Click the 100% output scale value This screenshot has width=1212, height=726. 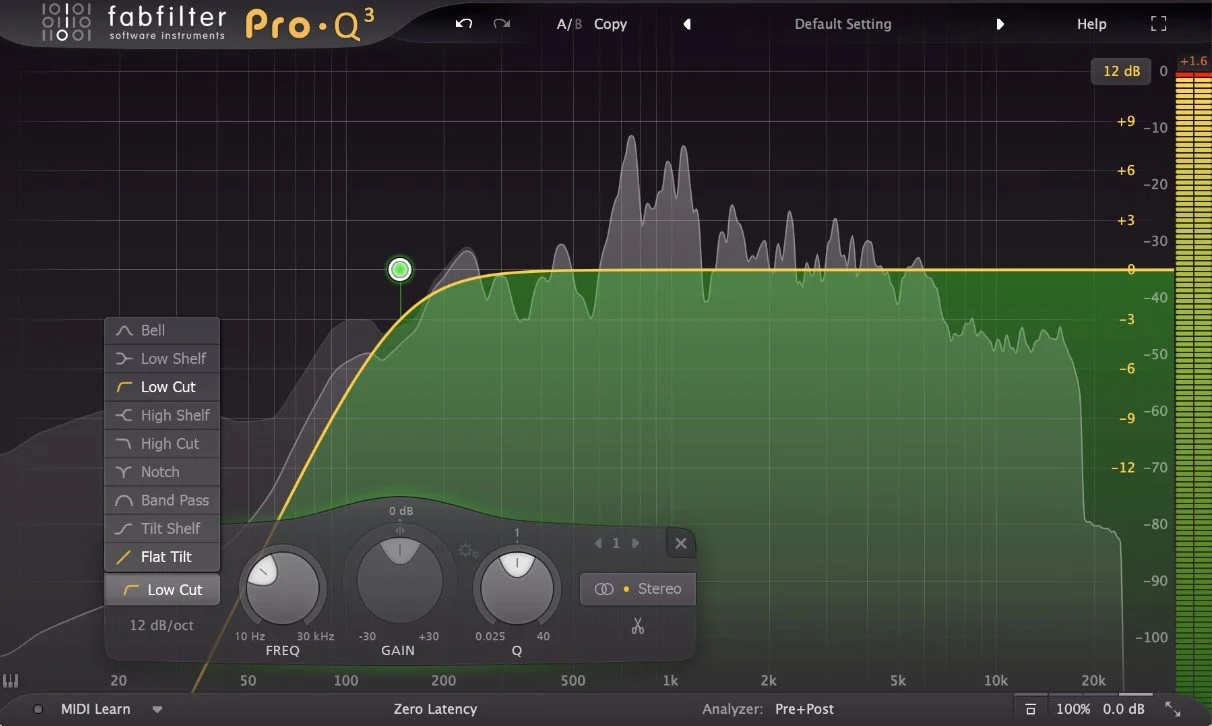pos(1073,709)
